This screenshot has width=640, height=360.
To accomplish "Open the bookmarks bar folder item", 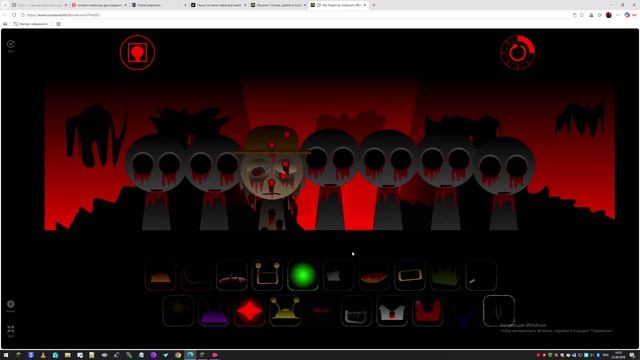I will point(31,24).
